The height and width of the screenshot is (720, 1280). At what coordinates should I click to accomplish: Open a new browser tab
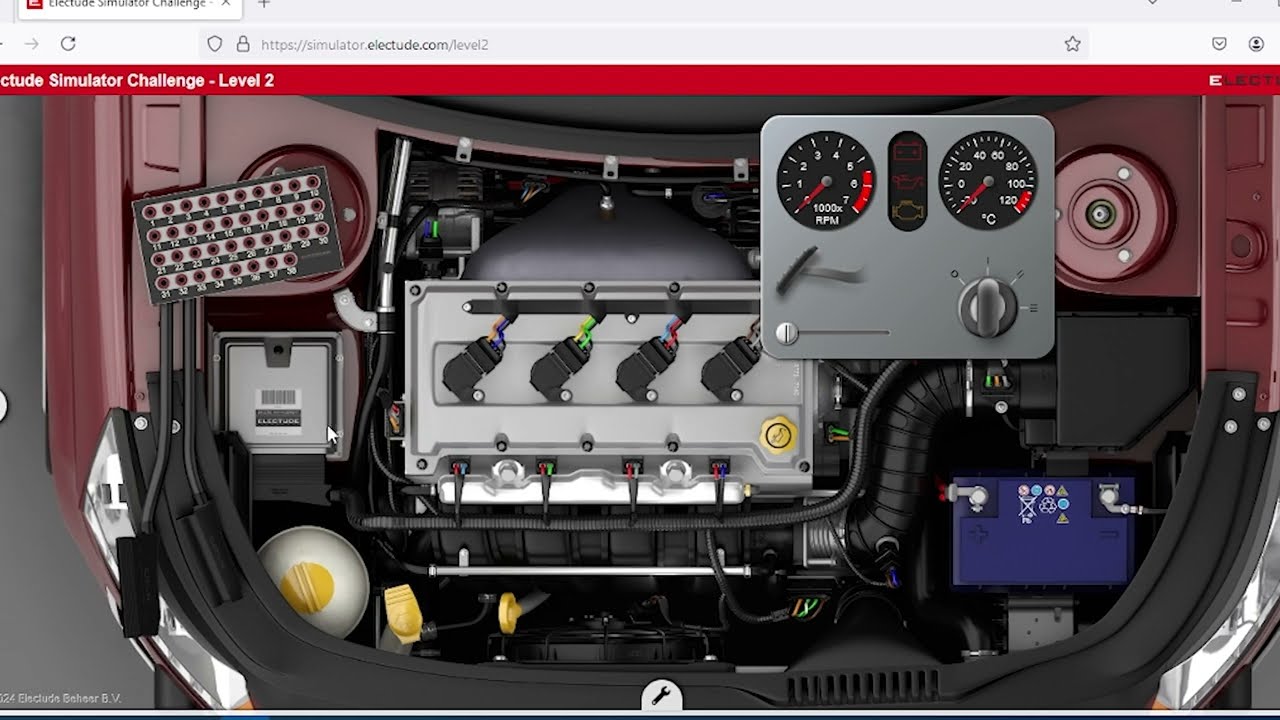pos(263,4)
